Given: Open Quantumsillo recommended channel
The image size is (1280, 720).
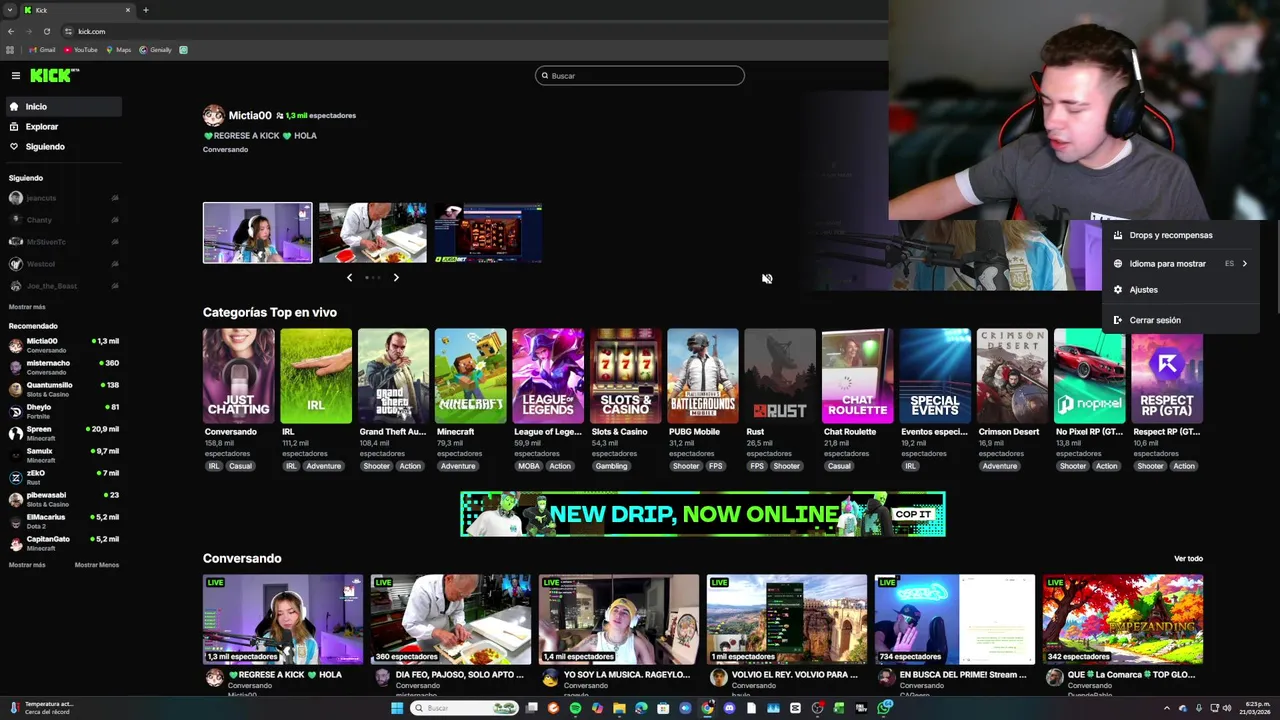Looking at the screenshot, I should [x=63, y=389].
